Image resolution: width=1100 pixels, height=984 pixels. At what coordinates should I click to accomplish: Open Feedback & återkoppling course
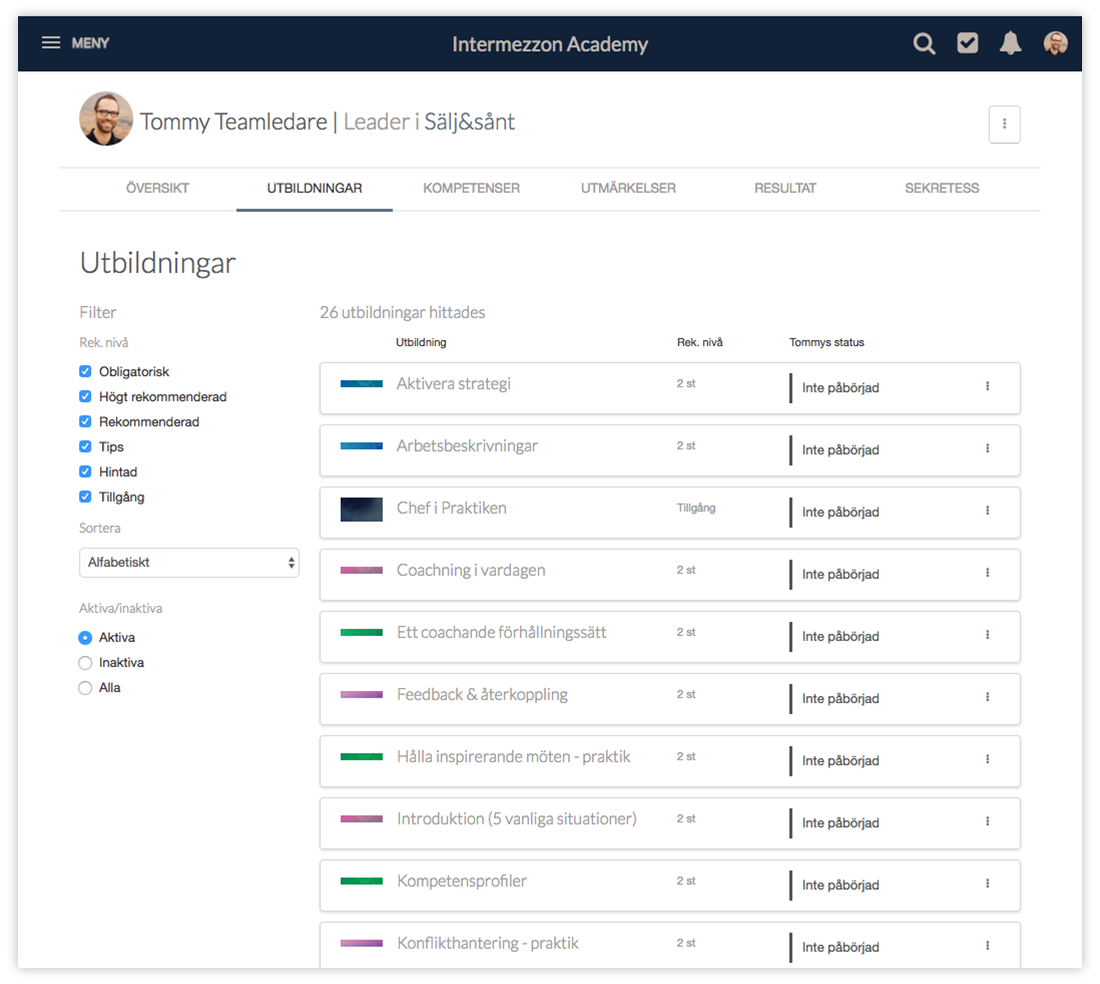(483, 694)
